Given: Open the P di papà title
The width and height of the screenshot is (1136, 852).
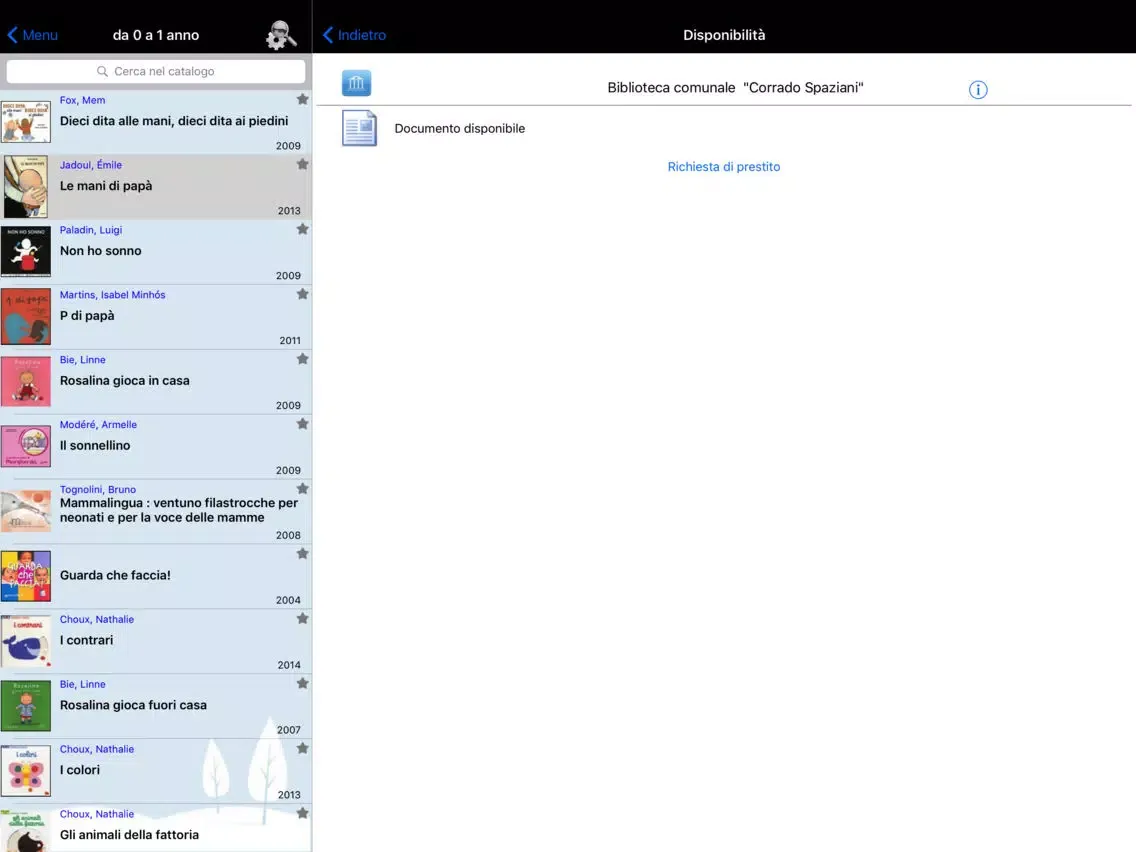Looking at the screenshot, I should 87,316.
